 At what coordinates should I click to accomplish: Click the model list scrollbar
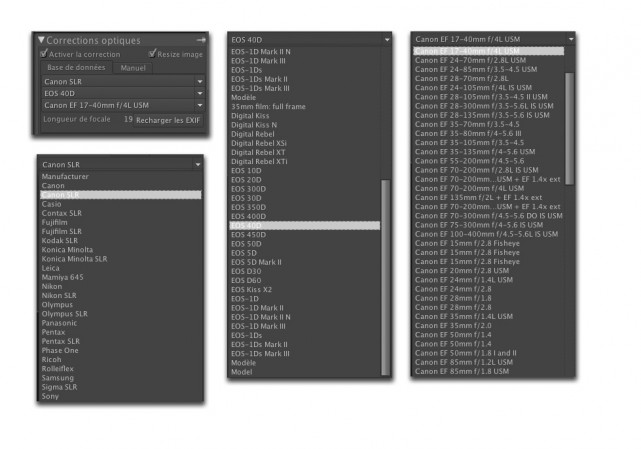385,277
